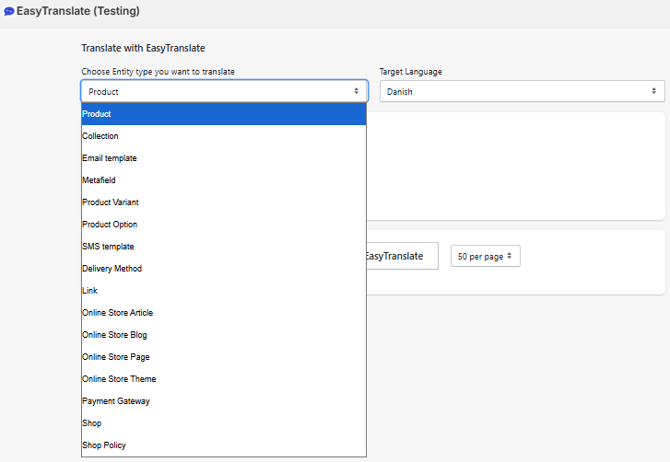
Task: Select Online Store Blog entry
Action: click(x=114, y=335)
